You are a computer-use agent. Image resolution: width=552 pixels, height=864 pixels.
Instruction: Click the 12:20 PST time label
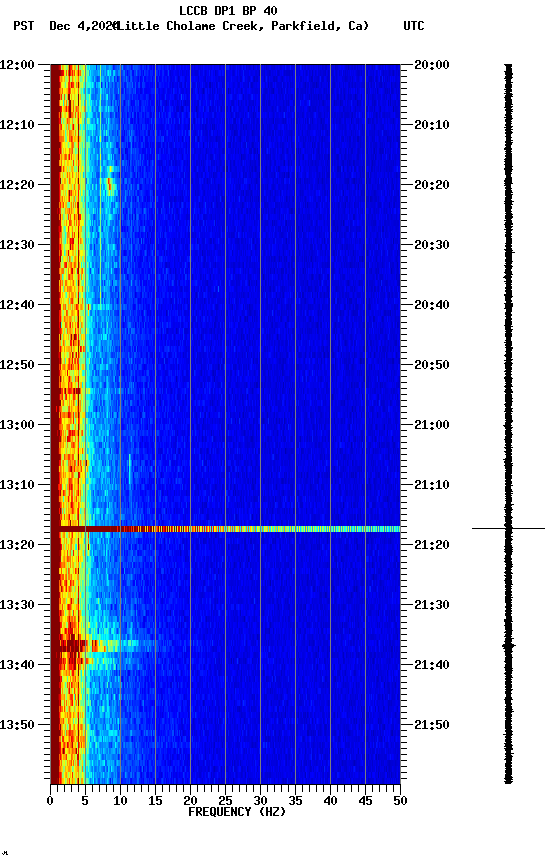[17, 185]
